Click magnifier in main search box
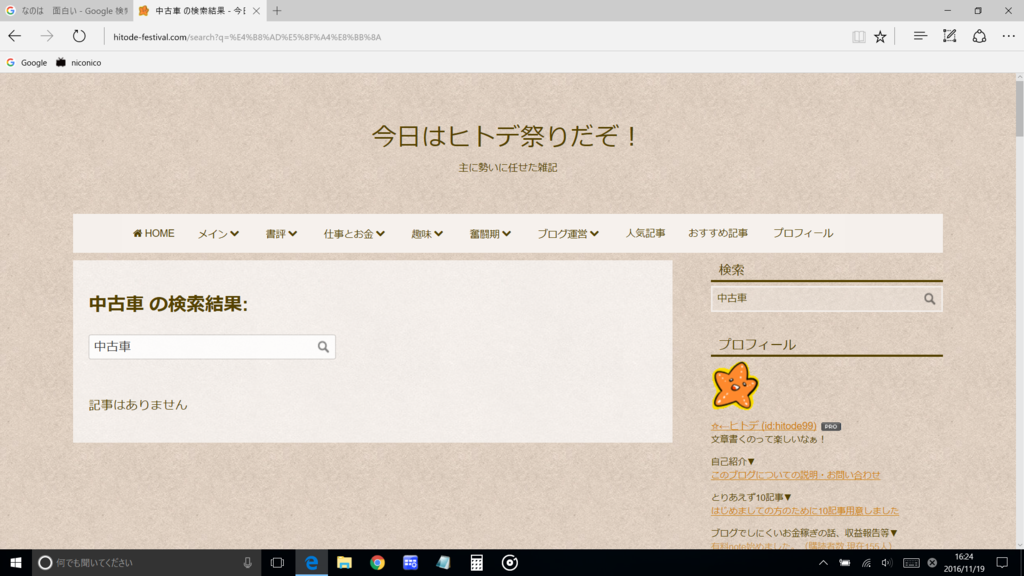1024x576 pixels. 323,347
